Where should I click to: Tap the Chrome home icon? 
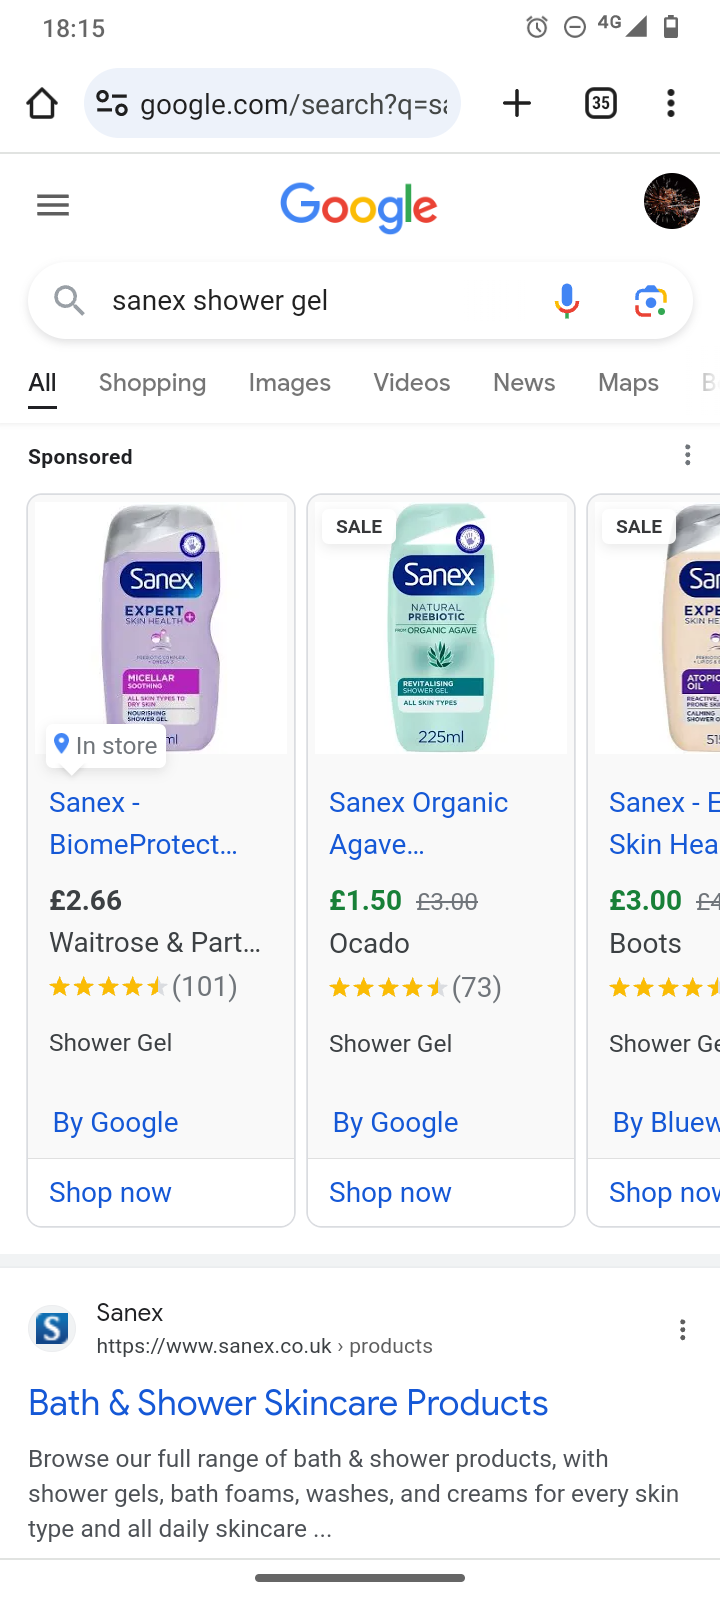42,103
